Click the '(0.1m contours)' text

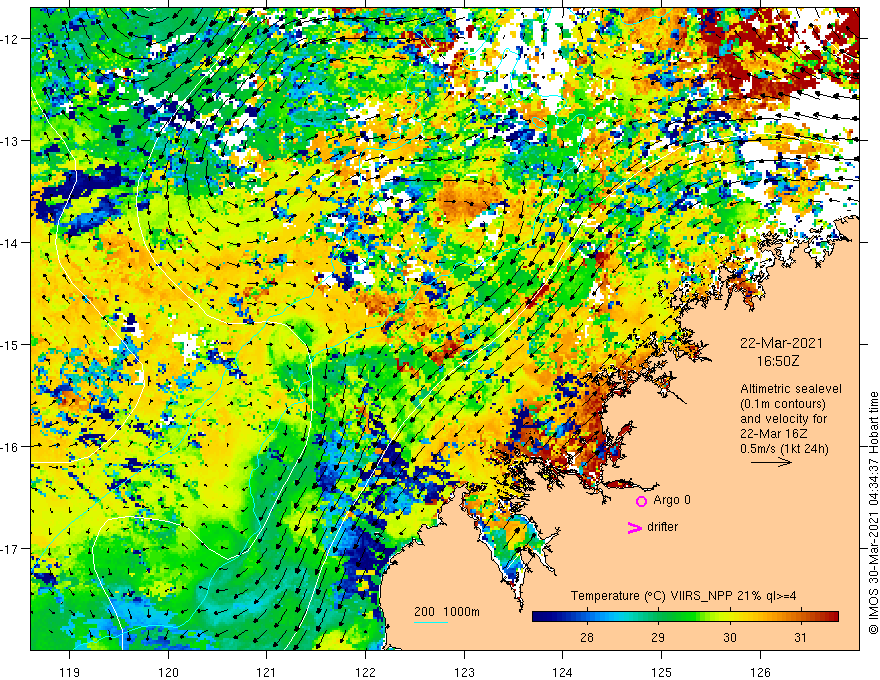tap(783, 404)
